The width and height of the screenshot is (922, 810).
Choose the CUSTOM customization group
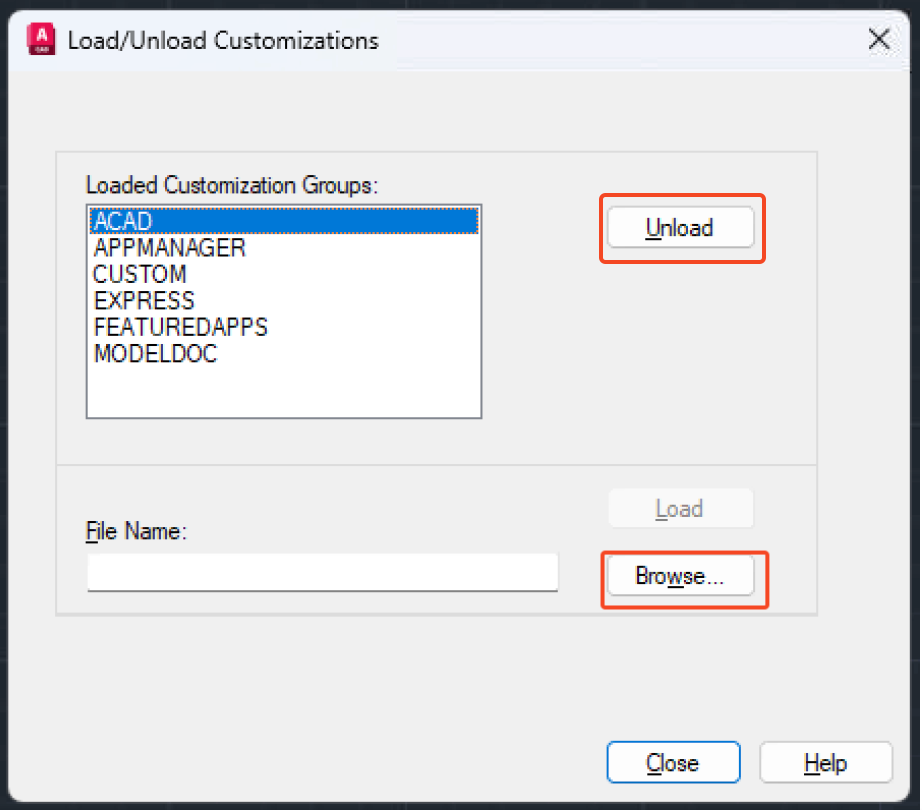pyautogui.click(x=140, y=274)
